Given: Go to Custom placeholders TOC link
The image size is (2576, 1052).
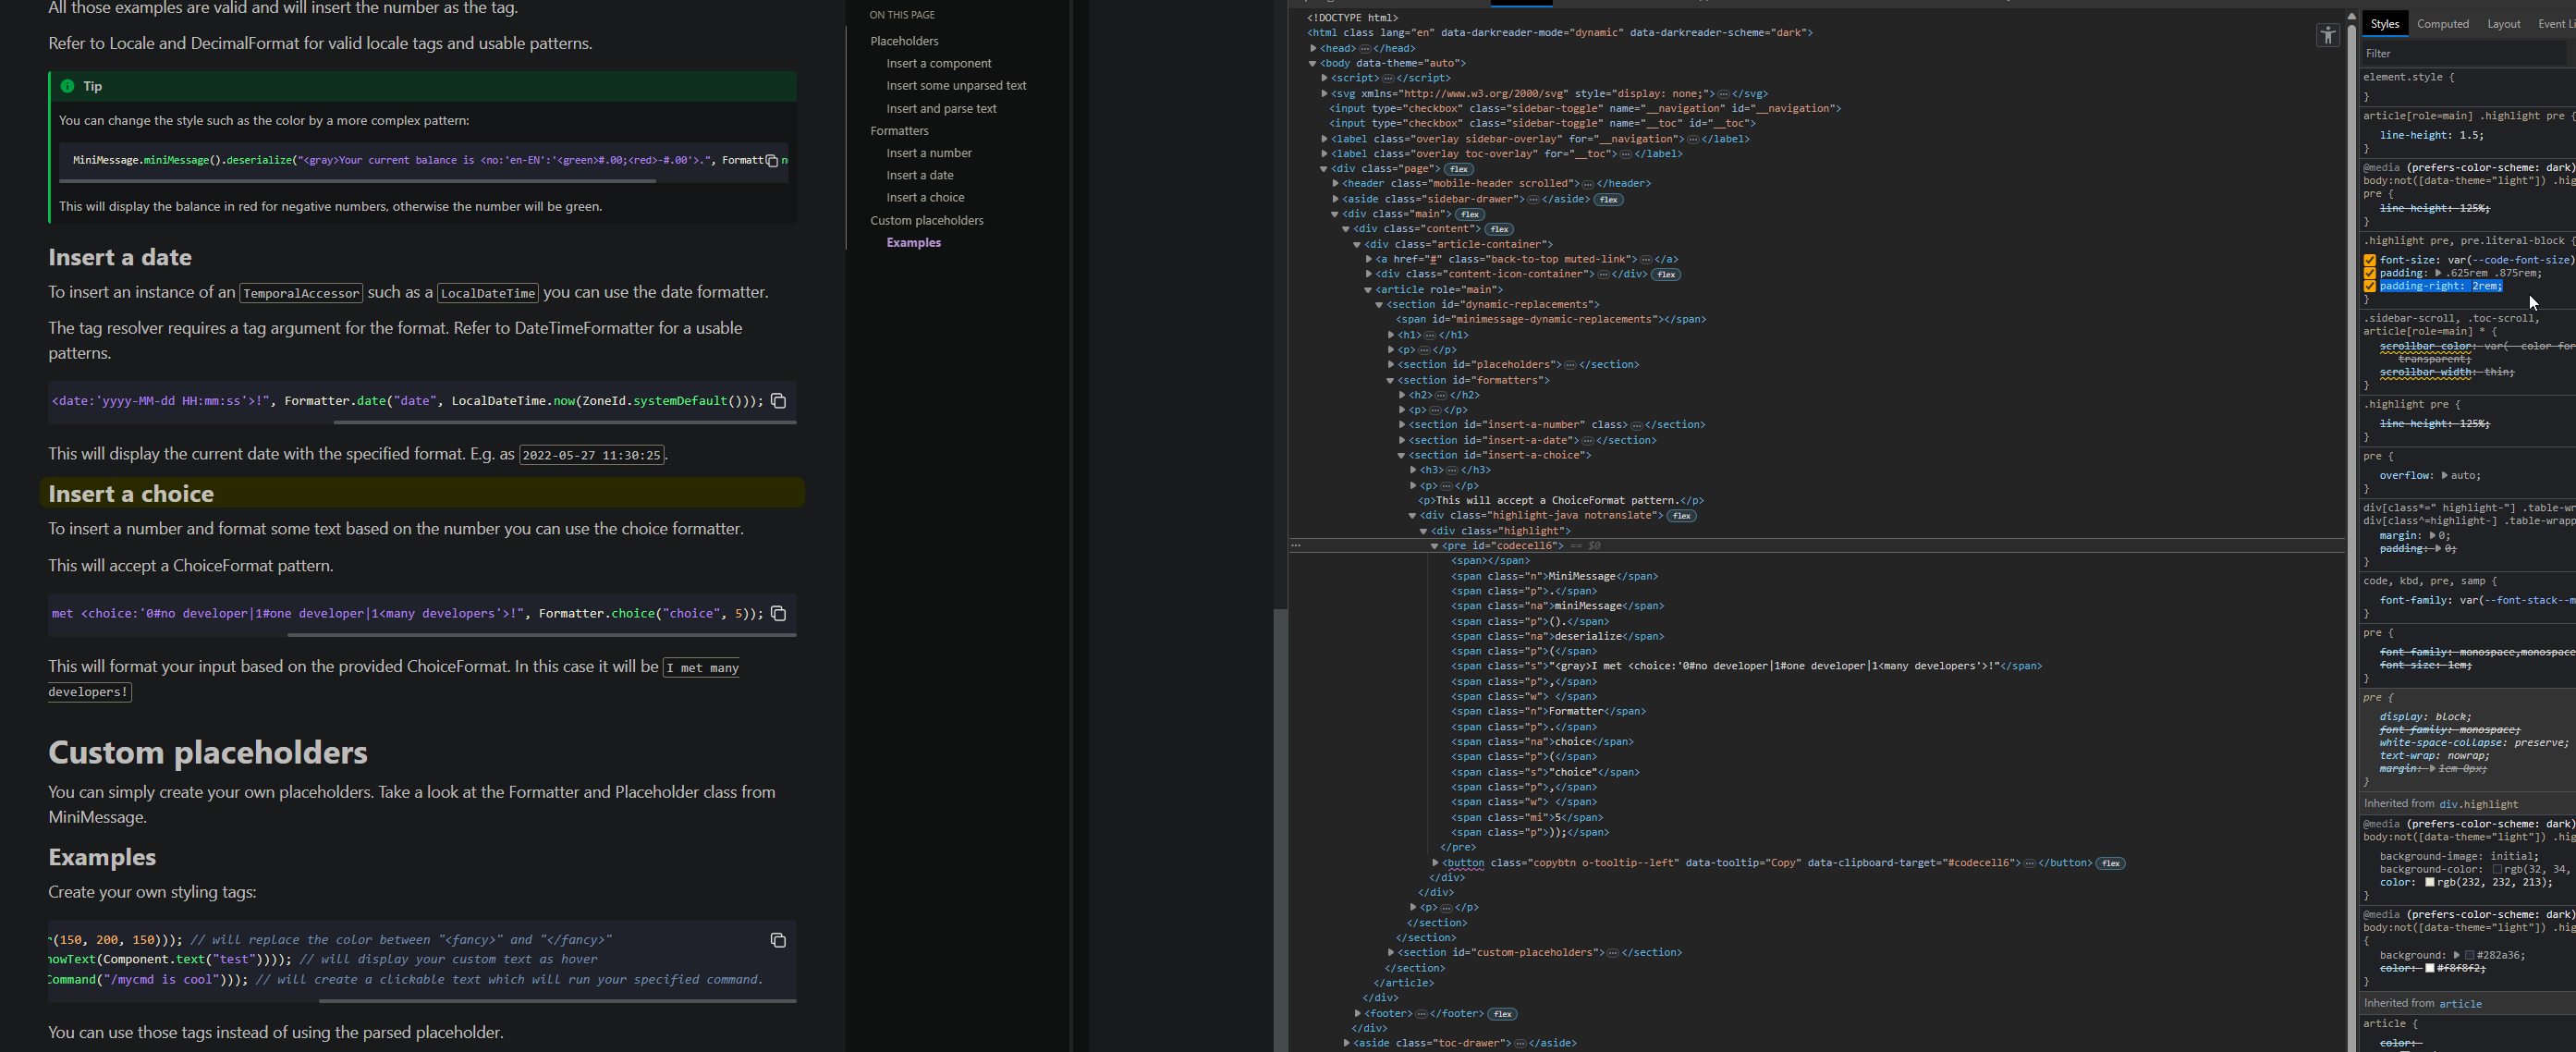Looking at the screenshot, I should (926, 221).
